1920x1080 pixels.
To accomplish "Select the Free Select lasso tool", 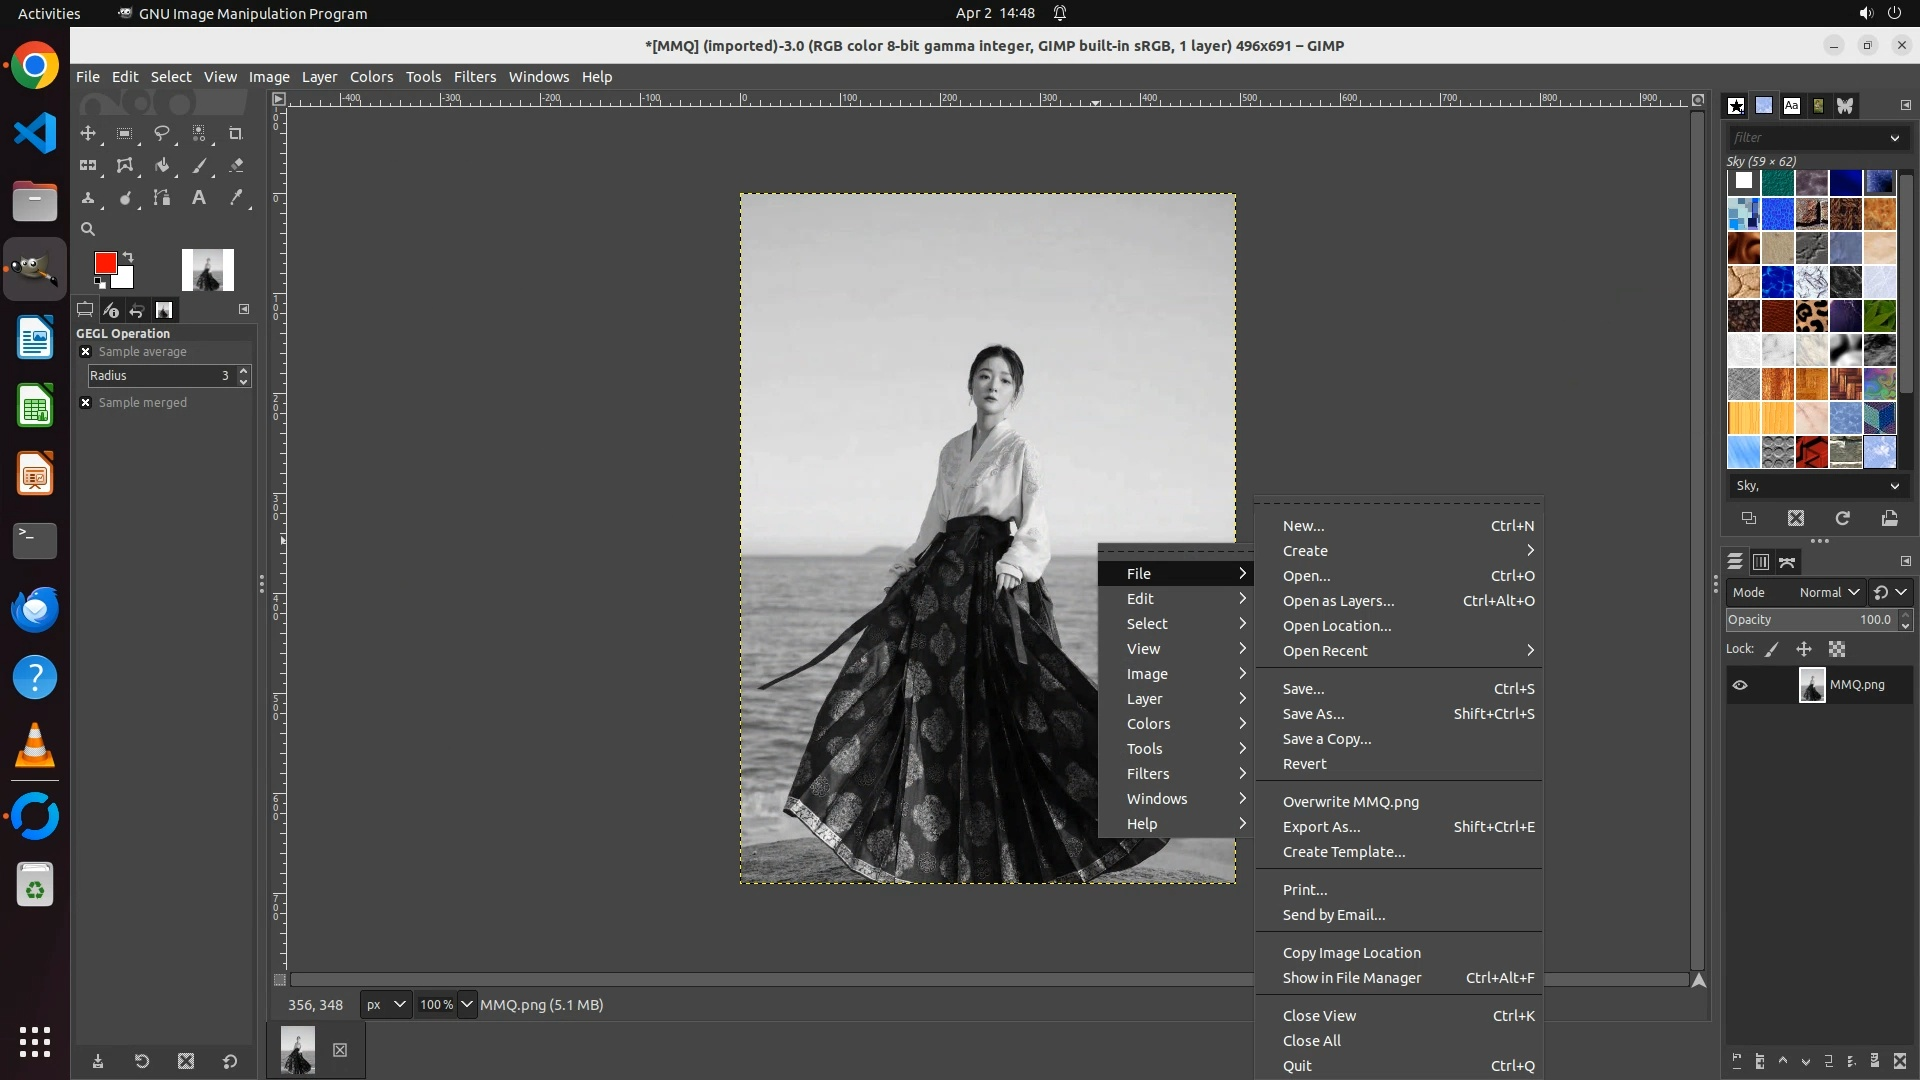I will (x=161, y=133).
